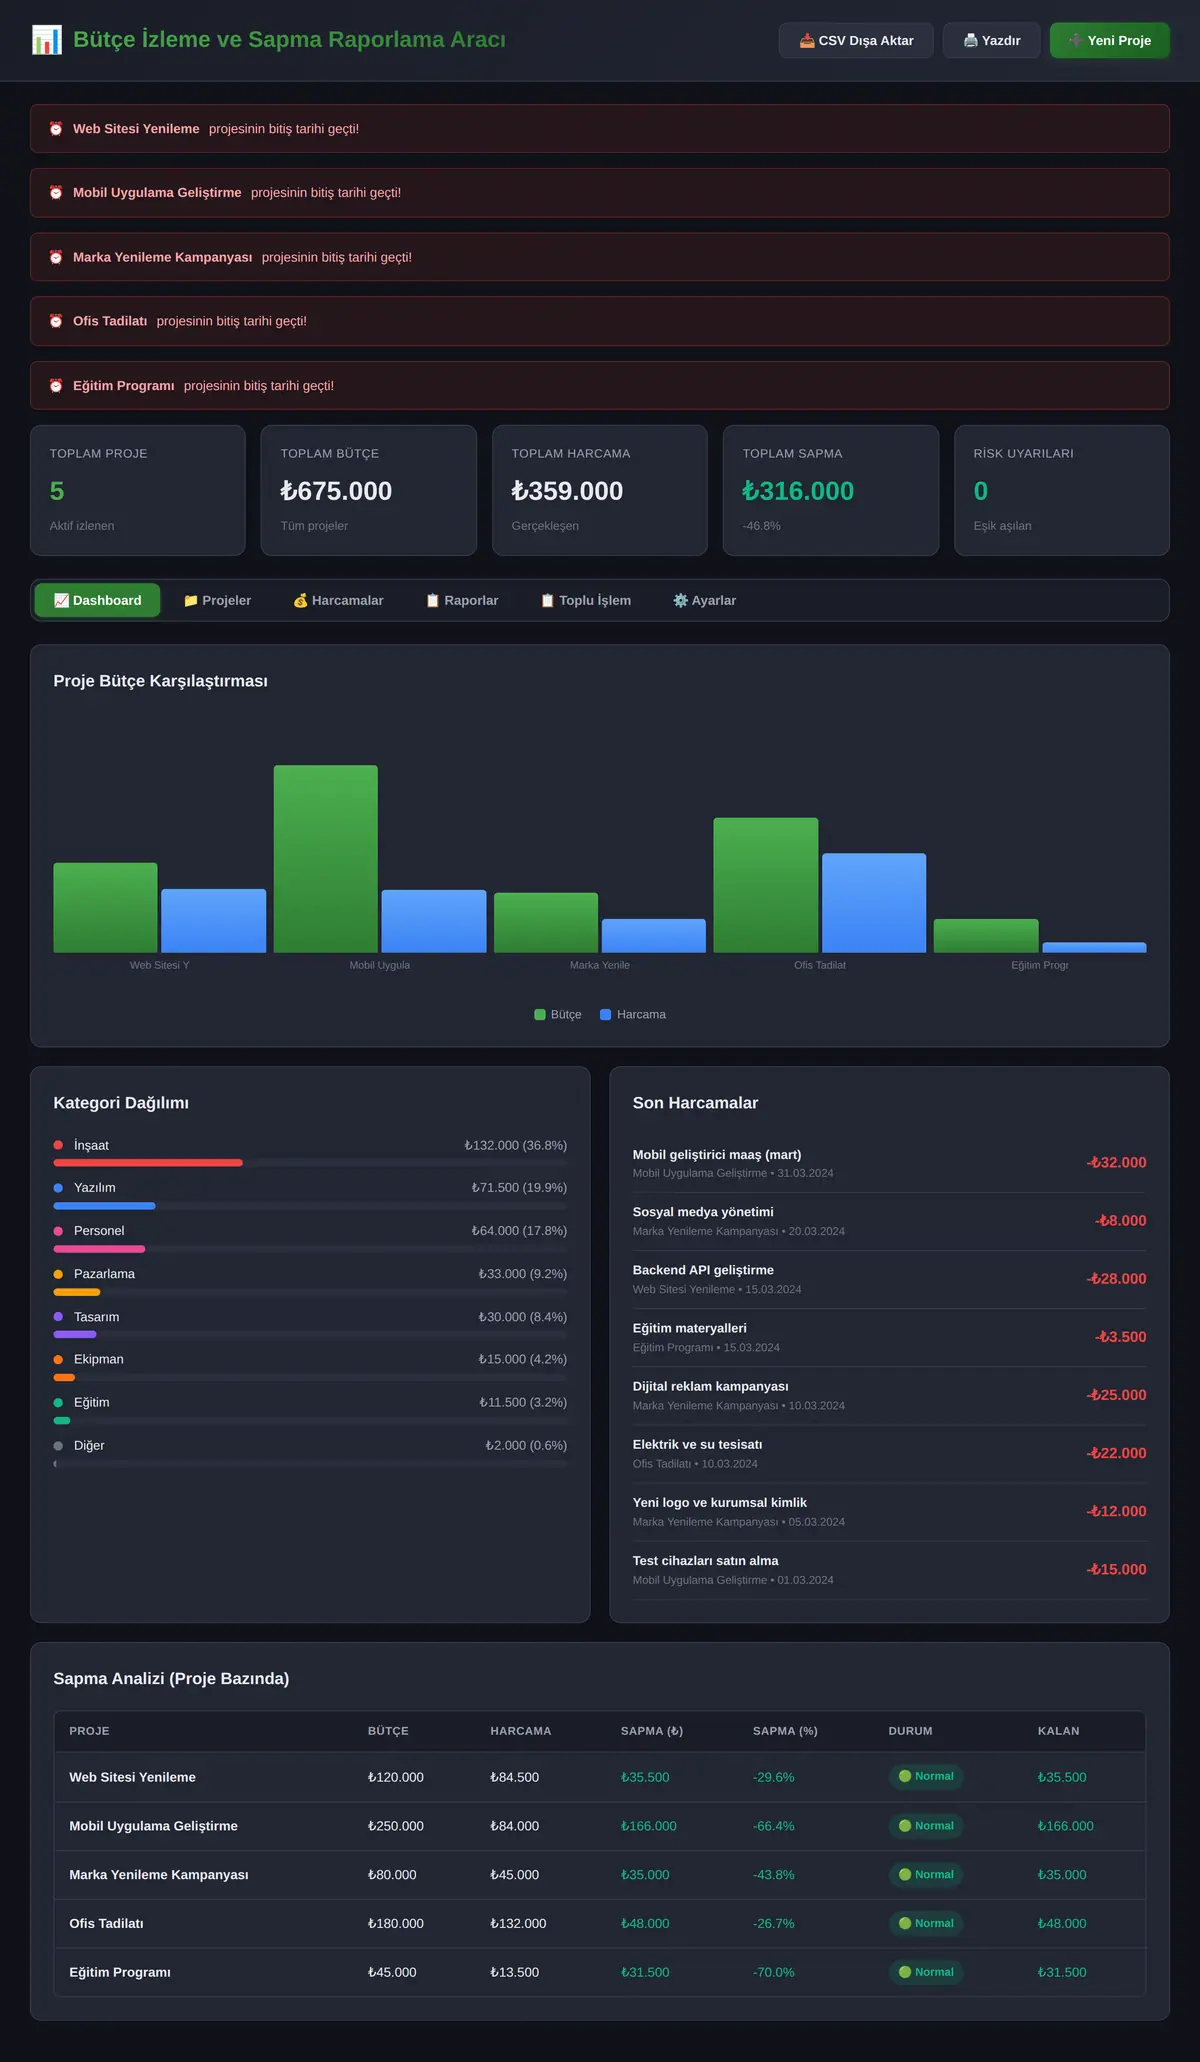Click the blue Harcama legend swatch
This screenshot has height=2062, width=1200.
coord(606,1015)
